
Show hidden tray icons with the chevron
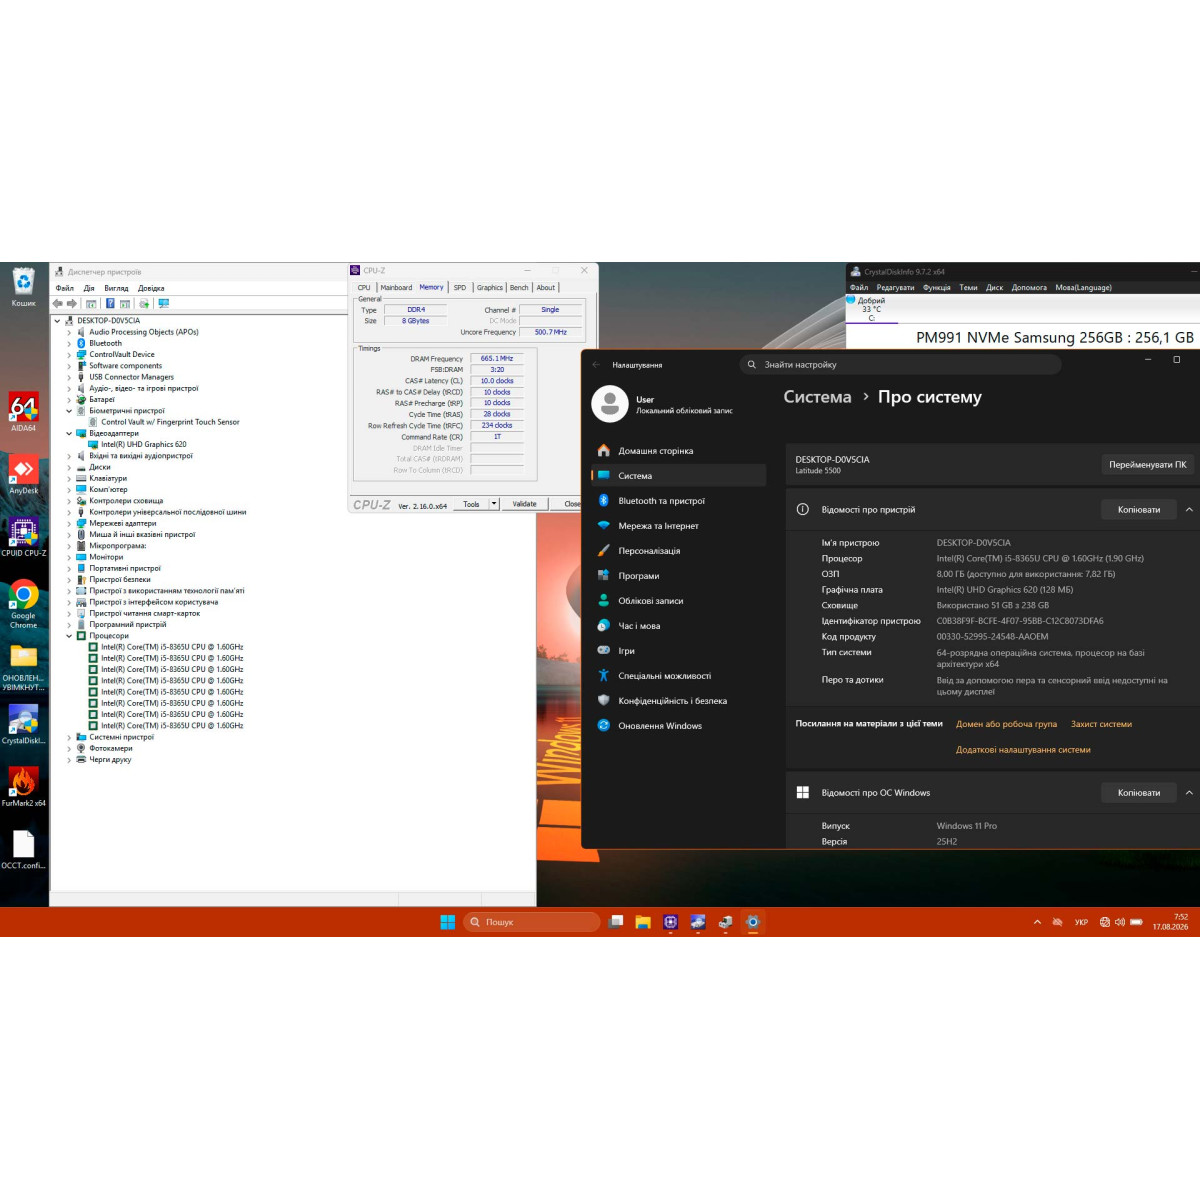click(x=1037, y=922)
